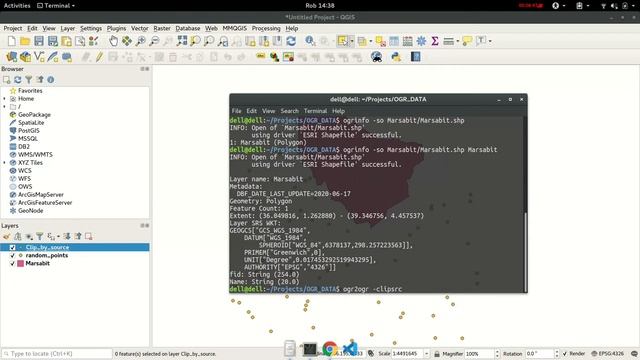
Task: Open the Scale combo box dropdown
Action: tap(427, 353)
